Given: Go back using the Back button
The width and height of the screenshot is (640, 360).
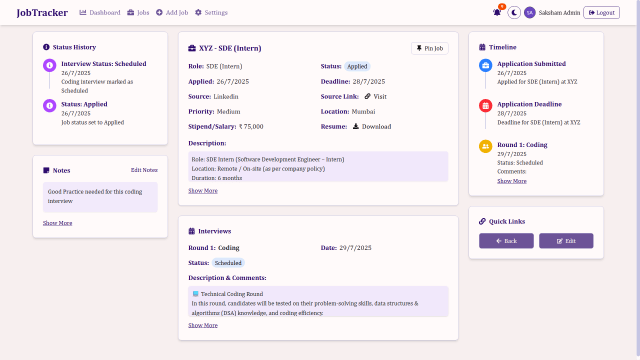Looking at the screenshot, I should pyautogui.click(x=506, y=241).
